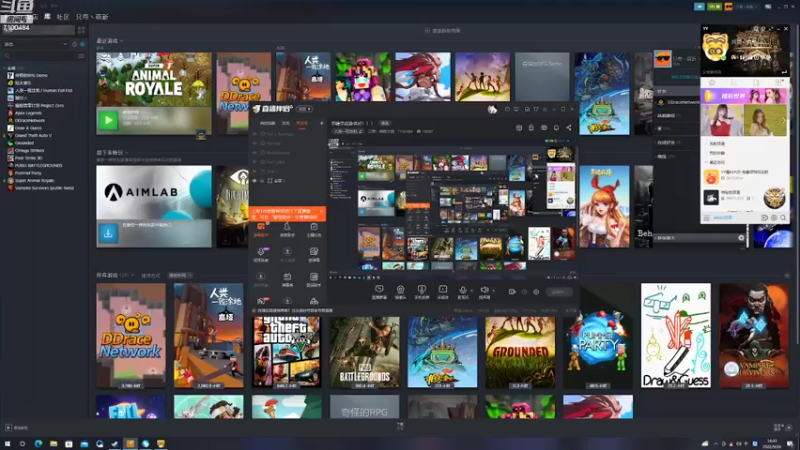Open Grand Theft Auto V cover thumbnail
The height and width of the screenshot is (450, 800).
(287, 352)
